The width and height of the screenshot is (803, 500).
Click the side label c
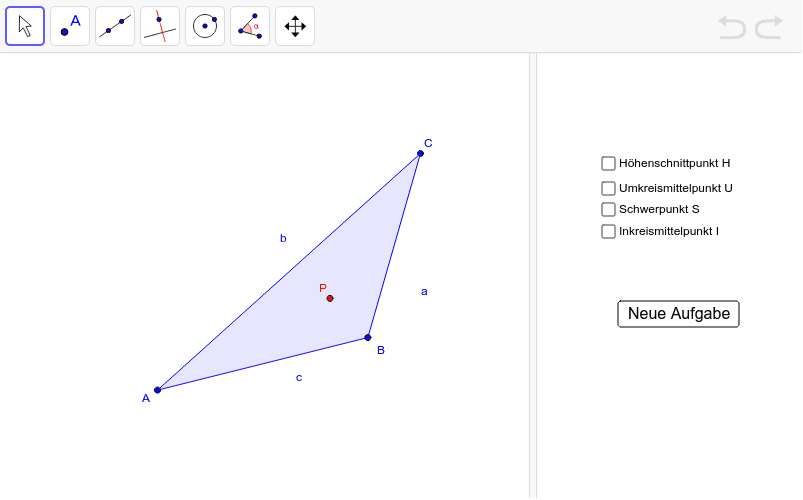click(x=299, y=378)
